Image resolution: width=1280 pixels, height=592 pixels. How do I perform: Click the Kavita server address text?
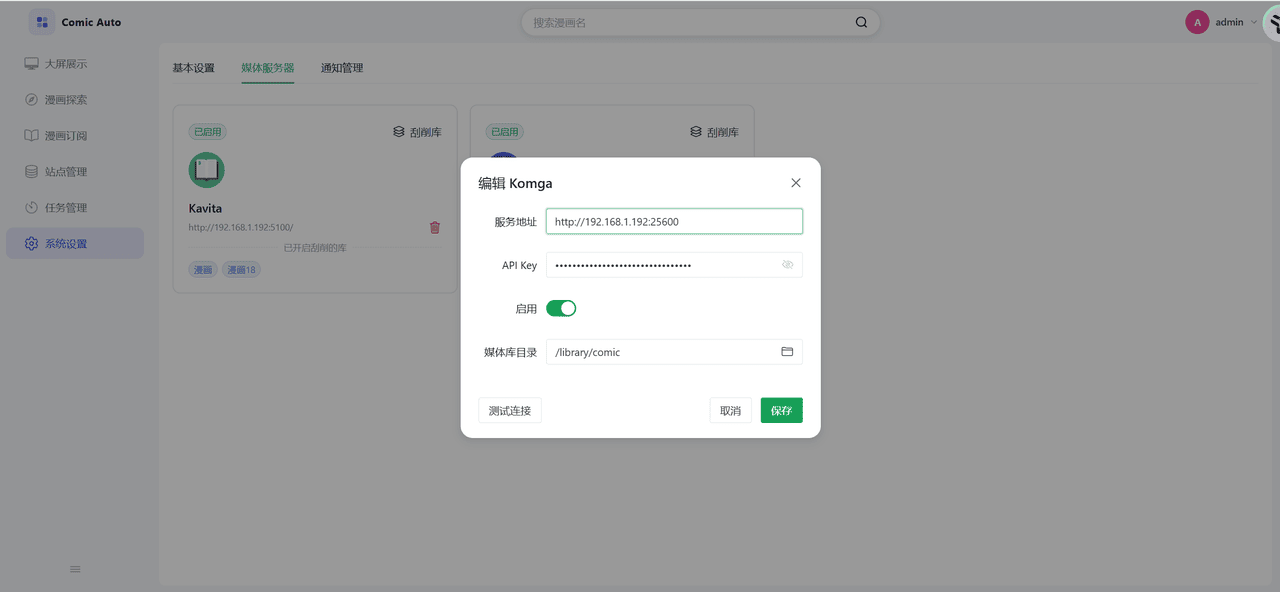241,228
